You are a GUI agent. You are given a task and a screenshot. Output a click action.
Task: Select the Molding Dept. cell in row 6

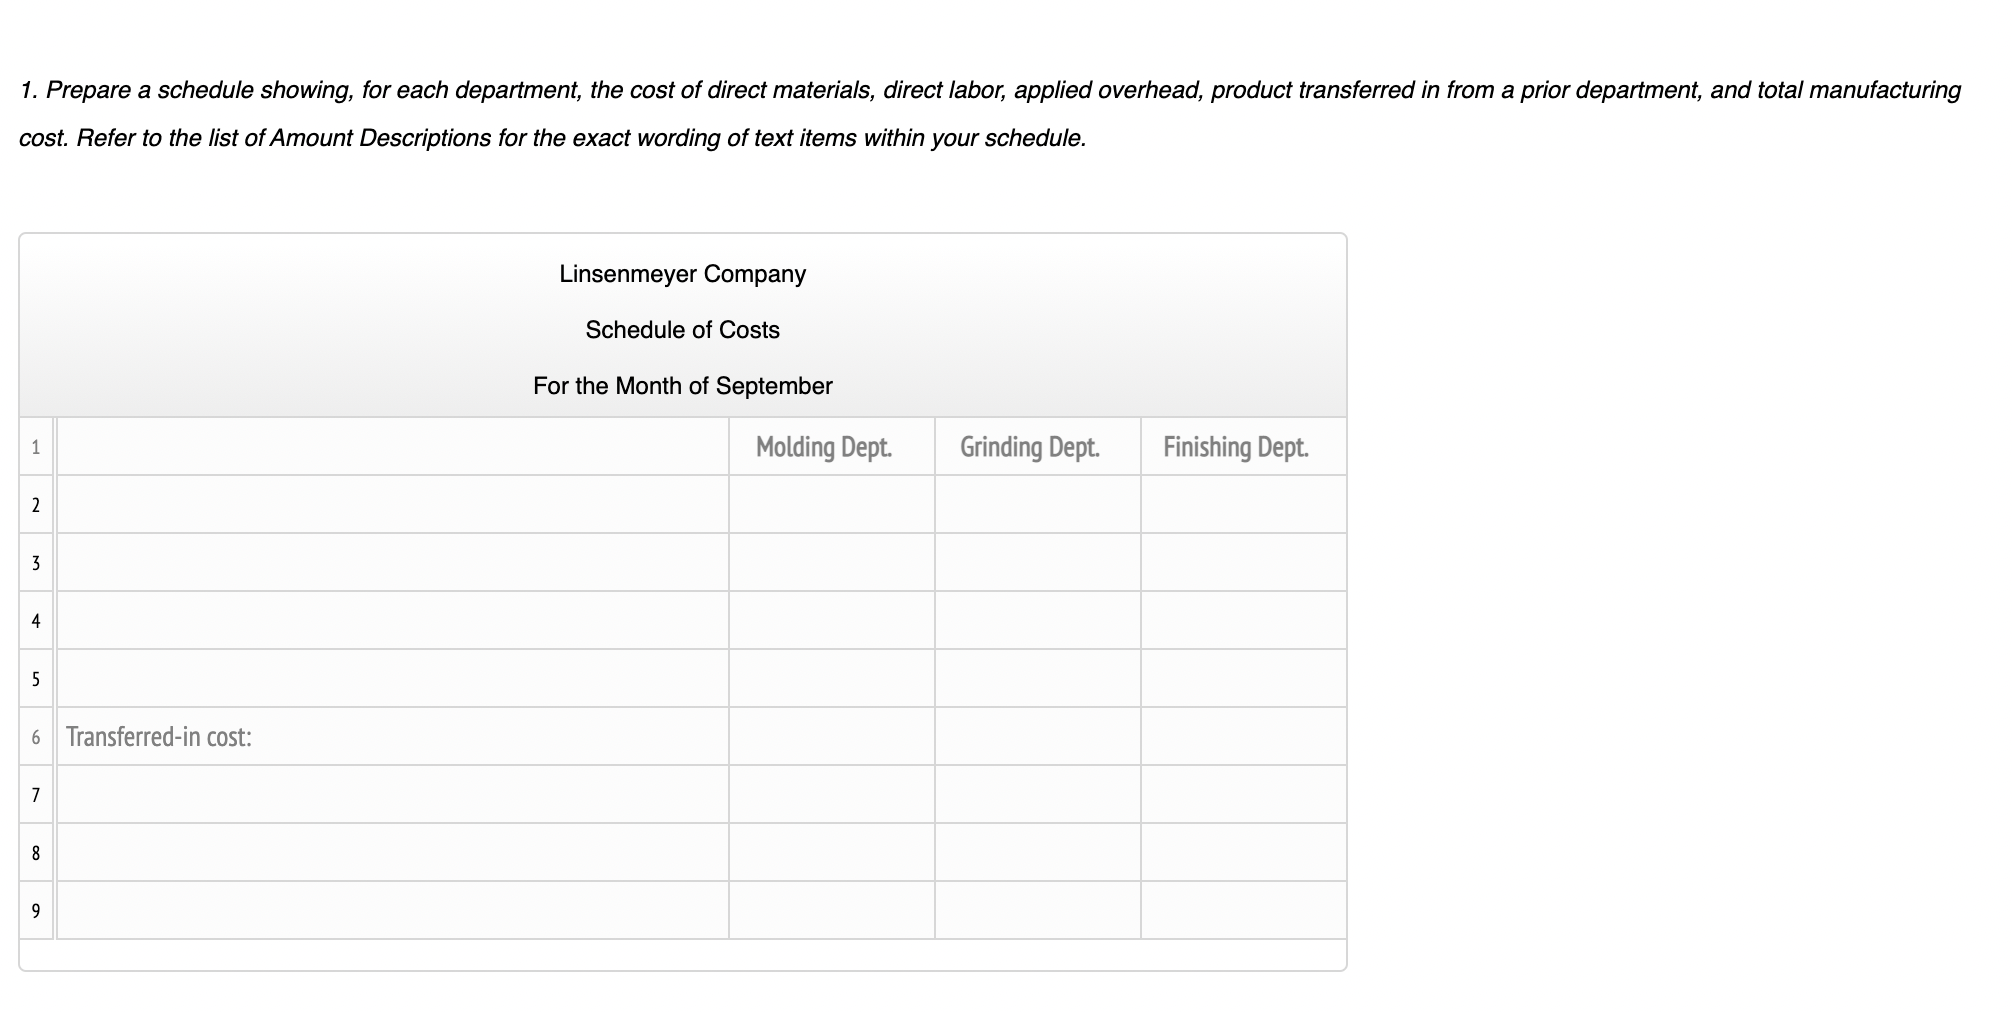tap(832, 737)
